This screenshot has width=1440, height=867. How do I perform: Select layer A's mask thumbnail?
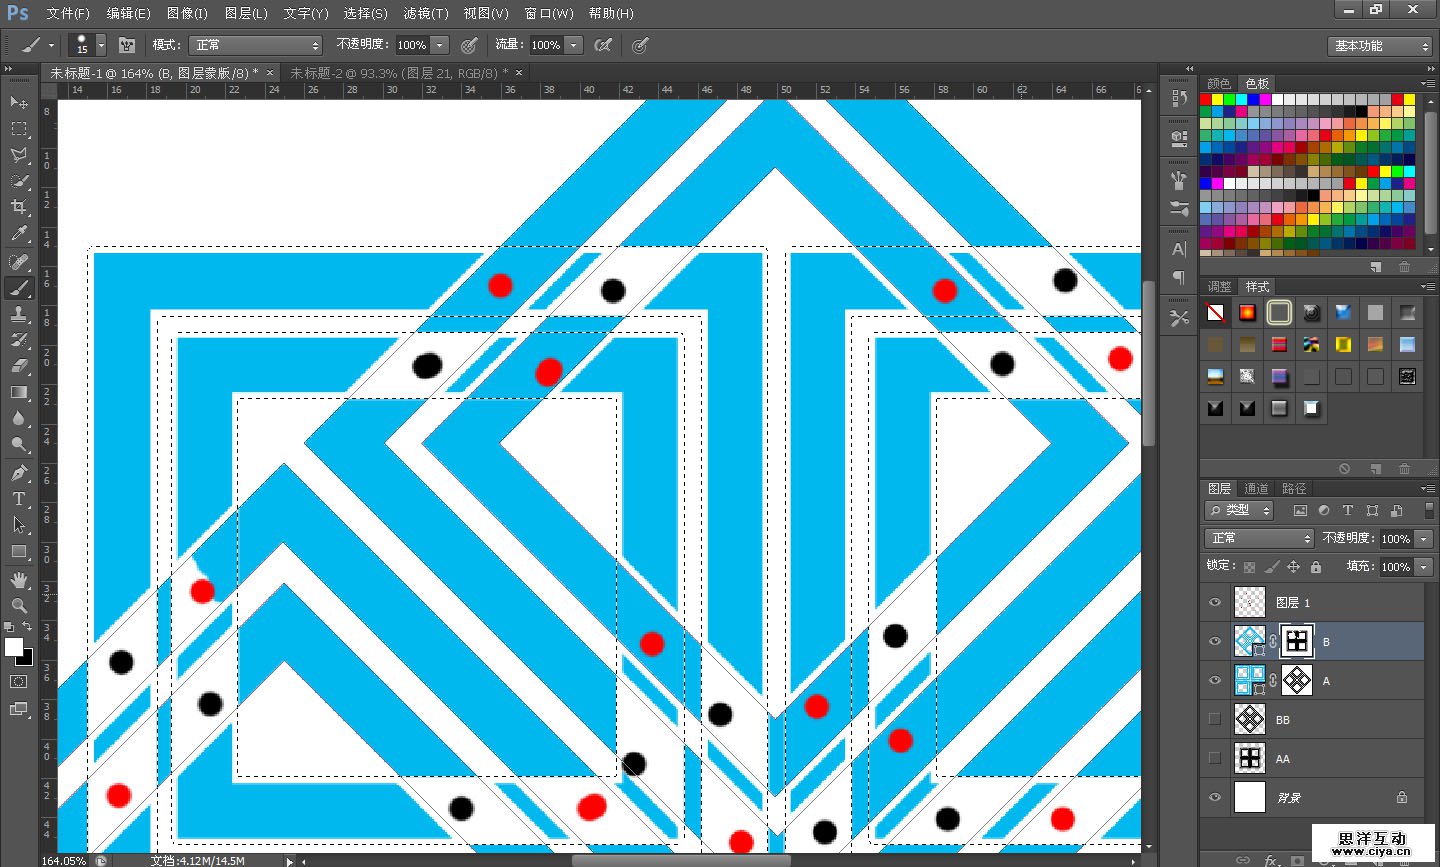[1297, 680]
